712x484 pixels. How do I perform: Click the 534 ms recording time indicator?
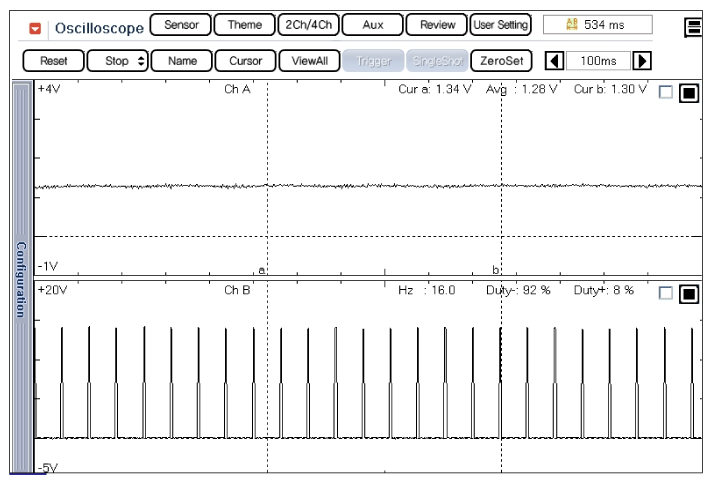(597, 25)
